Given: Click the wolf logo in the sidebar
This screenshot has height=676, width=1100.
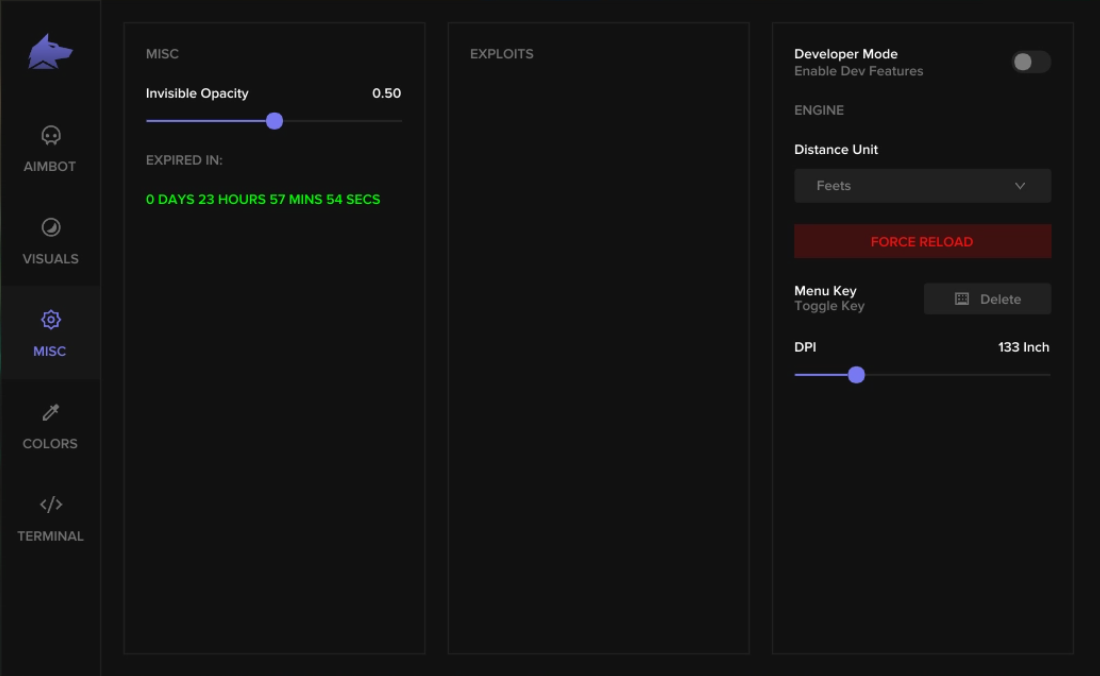Looking at the screenshot, I should (50, 52).
